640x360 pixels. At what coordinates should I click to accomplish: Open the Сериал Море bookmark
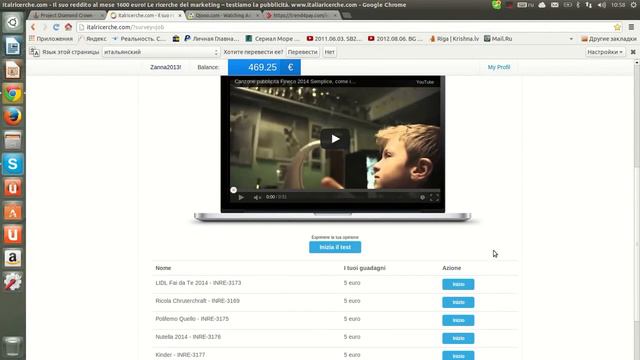point(273,39)
